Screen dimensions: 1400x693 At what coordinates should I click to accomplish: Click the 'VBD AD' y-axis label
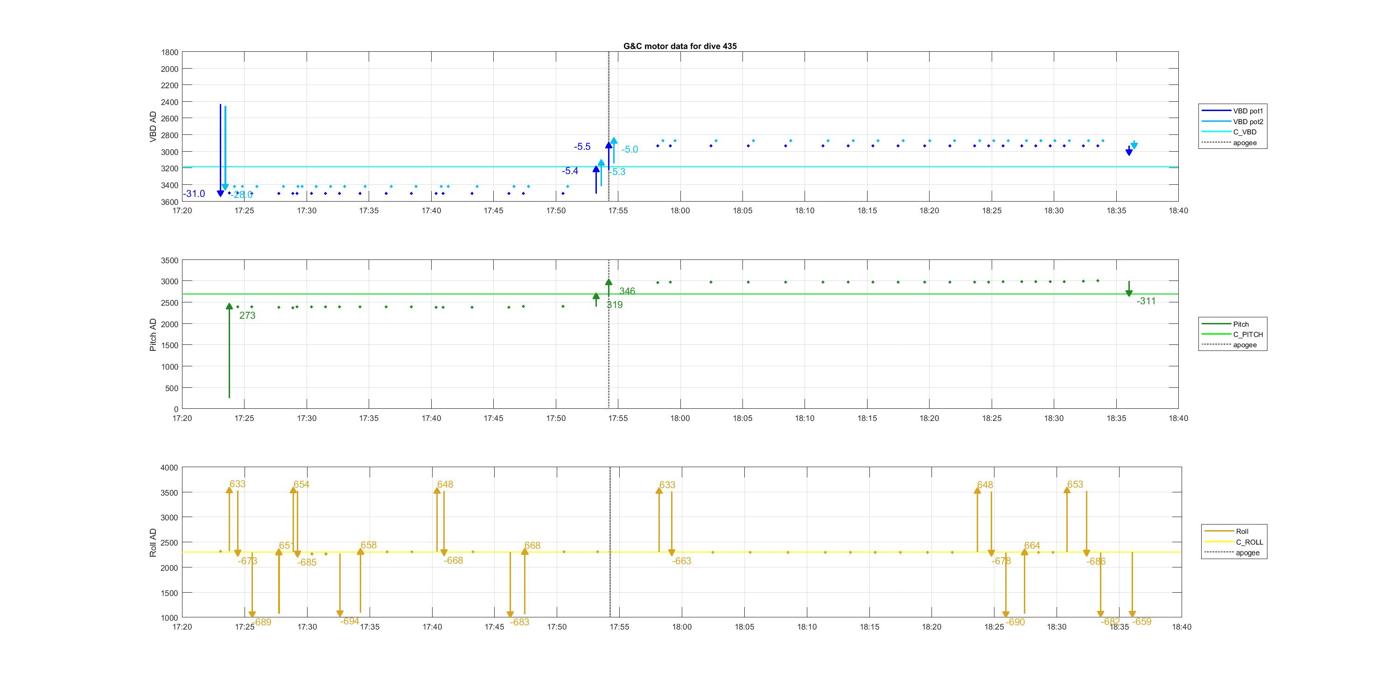point(154,127)
